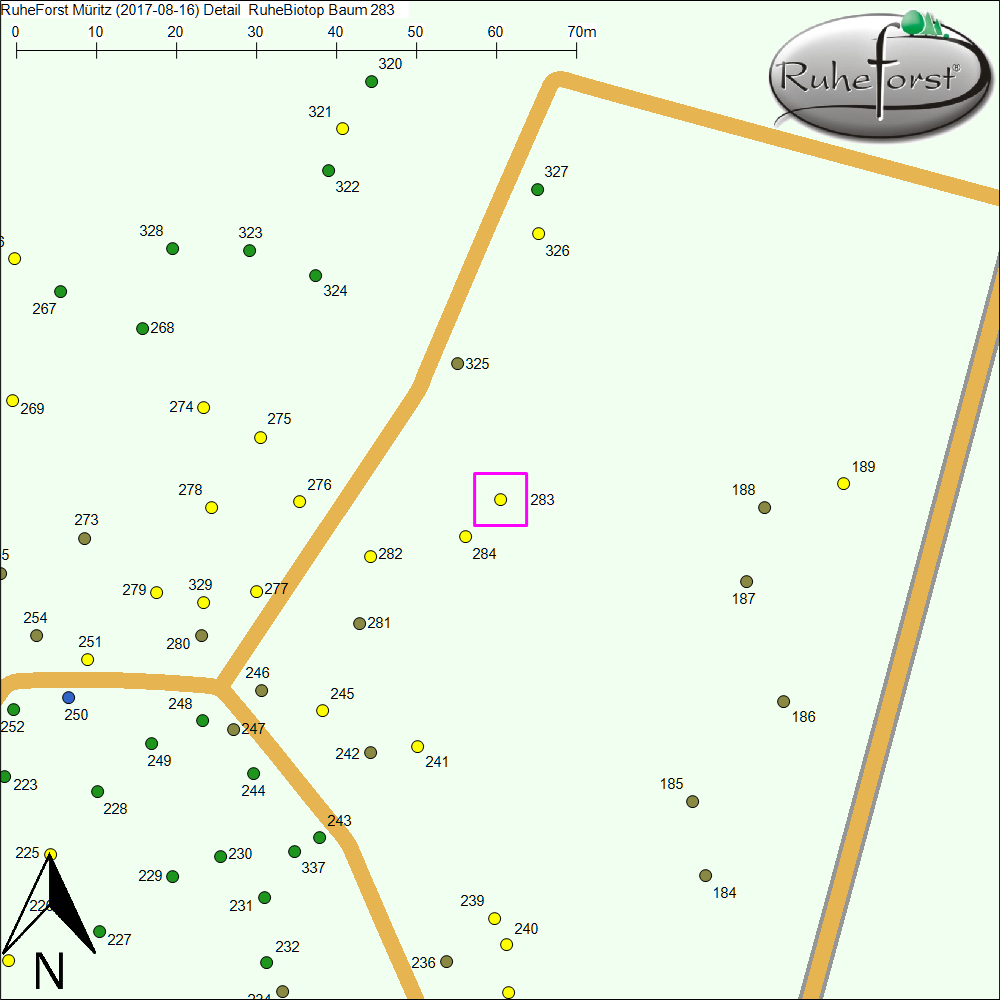Click the yellow tree marker 189

[843, 484]
